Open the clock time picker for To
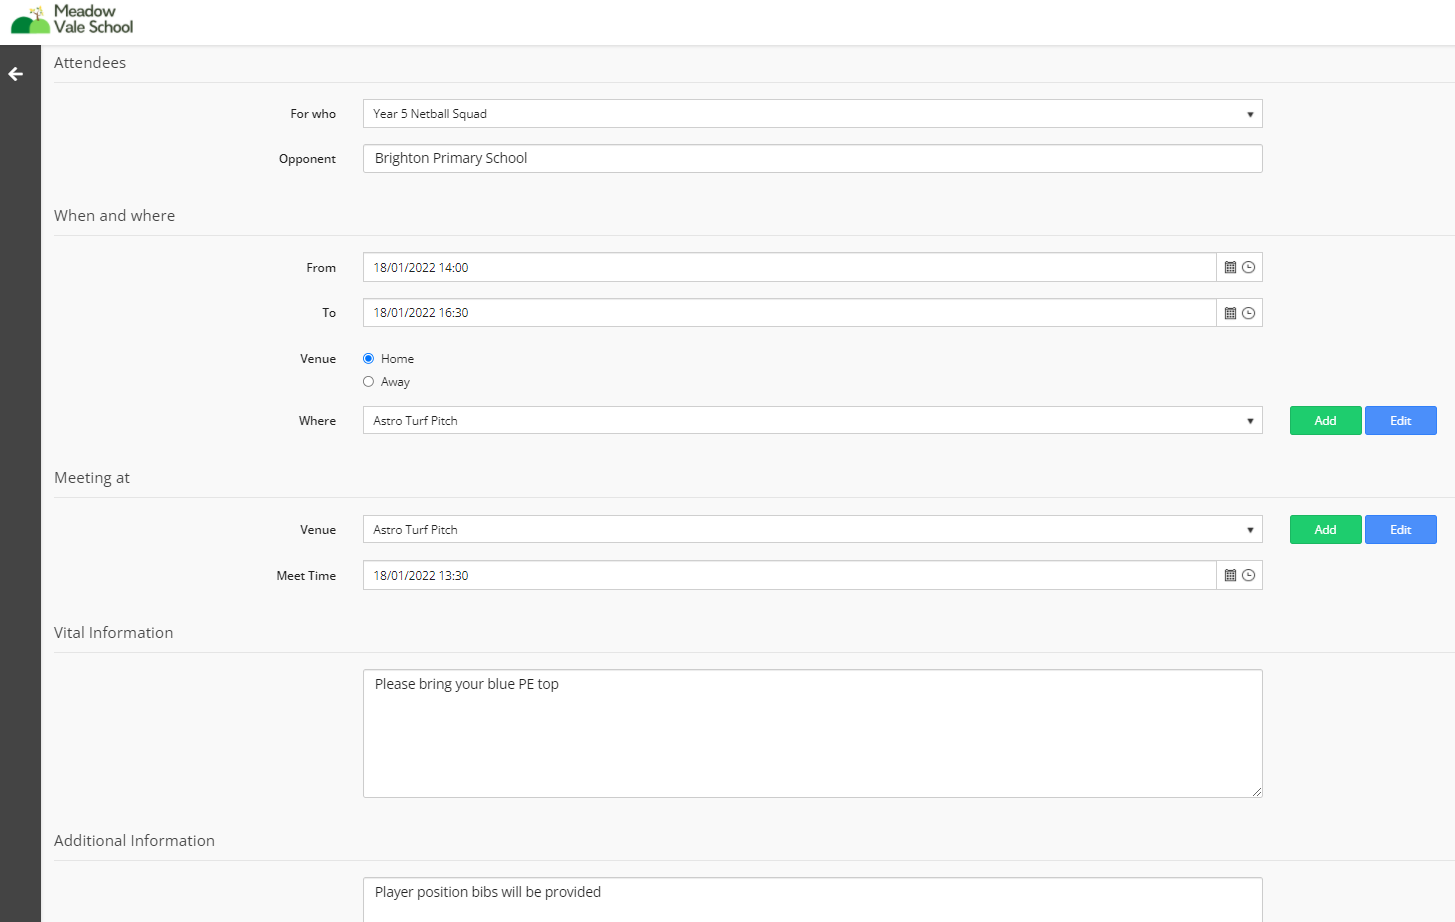1455x922 pixels. coord(1248,313)
